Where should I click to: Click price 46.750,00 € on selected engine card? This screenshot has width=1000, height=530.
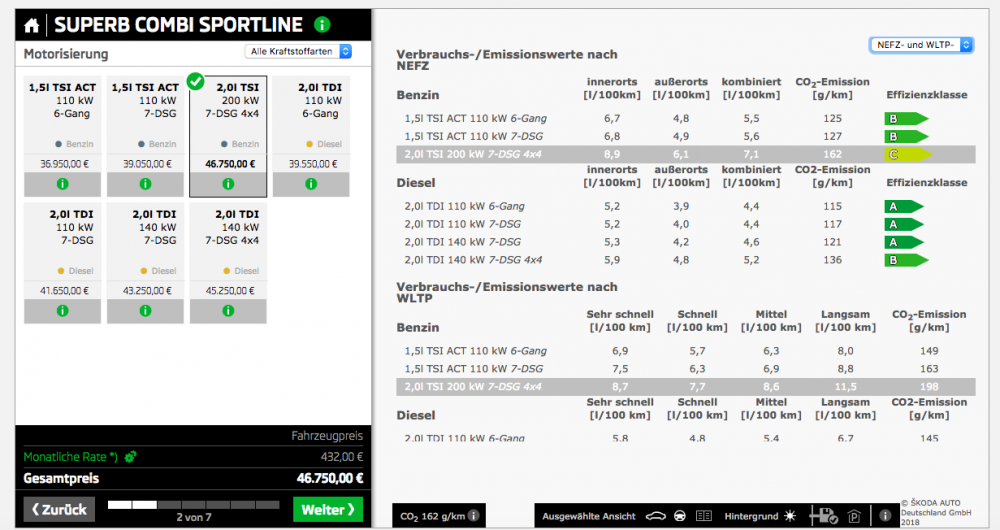coord(230,164)
